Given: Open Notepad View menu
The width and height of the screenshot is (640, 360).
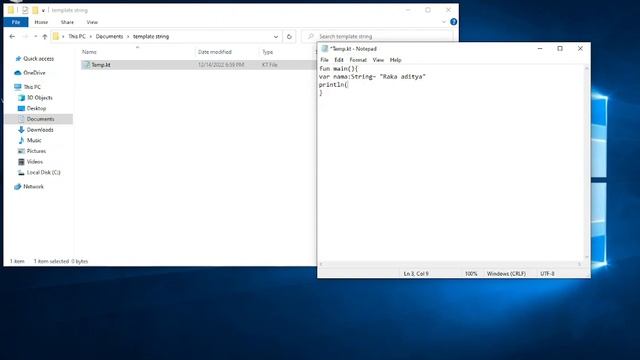Looking at the screenshot, I should coord(378,60).
